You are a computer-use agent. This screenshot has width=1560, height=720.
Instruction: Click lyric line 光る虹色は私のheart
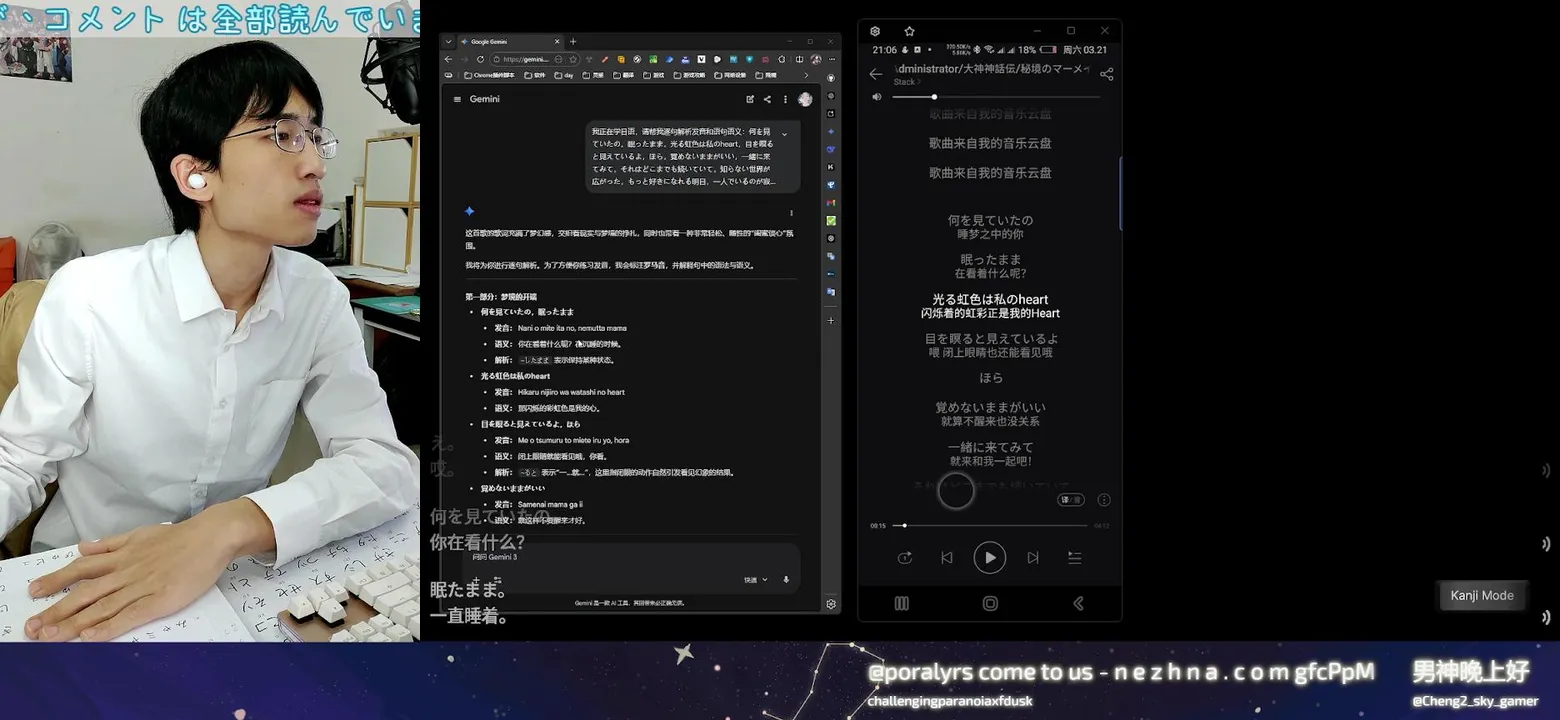click(x=990, y=299)
